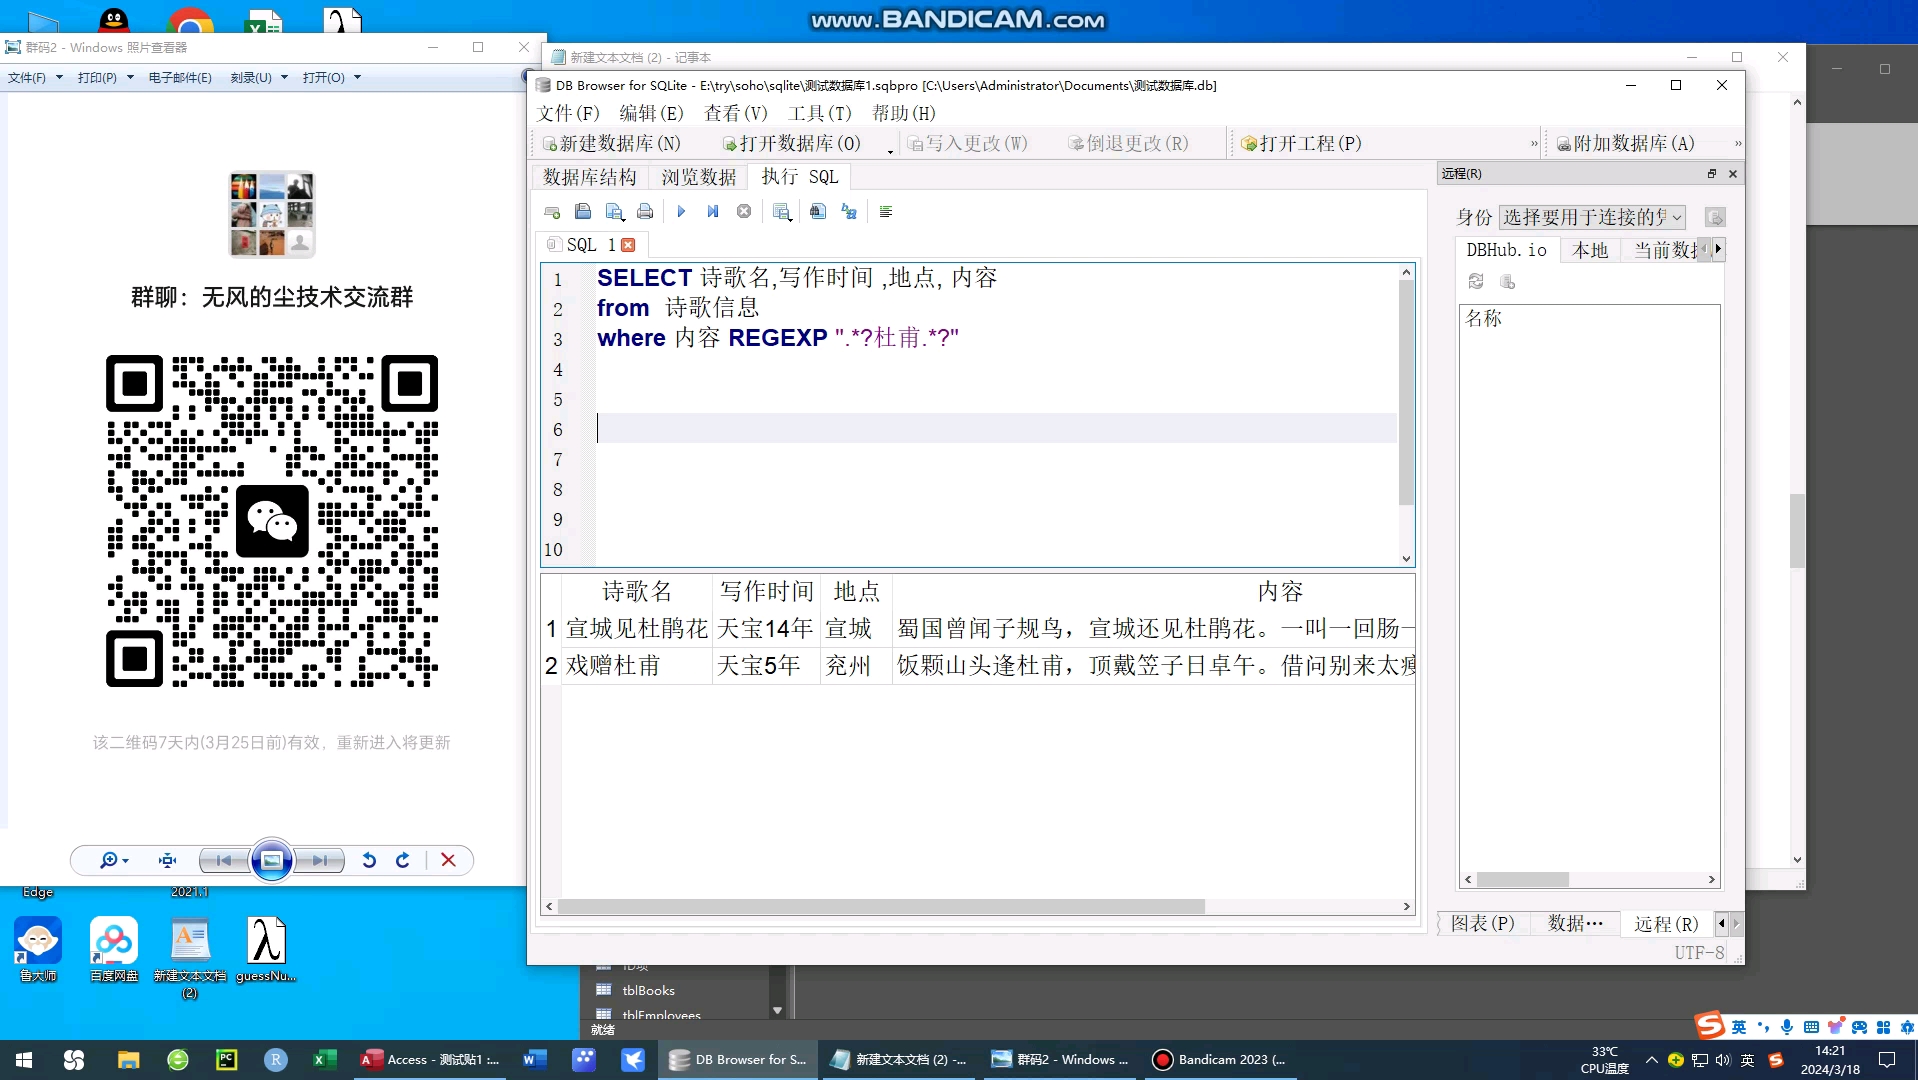This screenshot has width=1918, height=1080.
Task: Go to previous photo in Photo Viewer
Action: [x=224, y=860]
